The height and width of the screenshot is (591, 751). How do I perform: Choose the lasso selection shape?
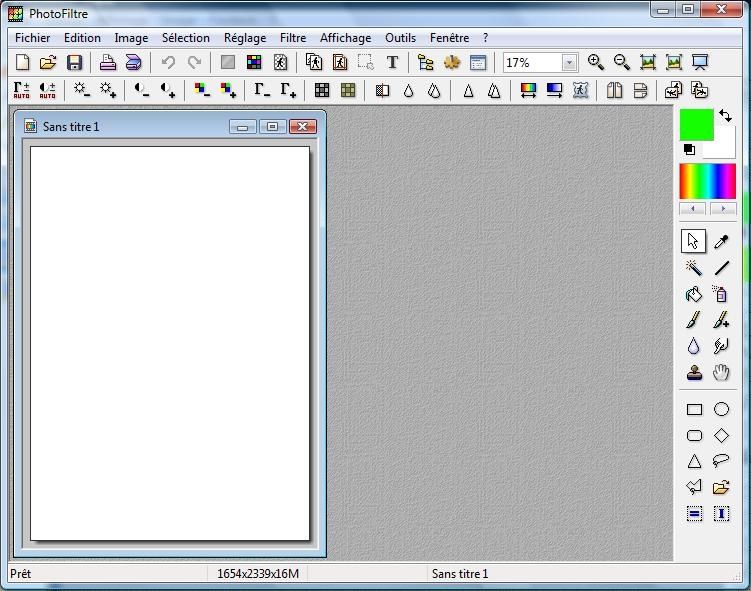pos(721,461)
